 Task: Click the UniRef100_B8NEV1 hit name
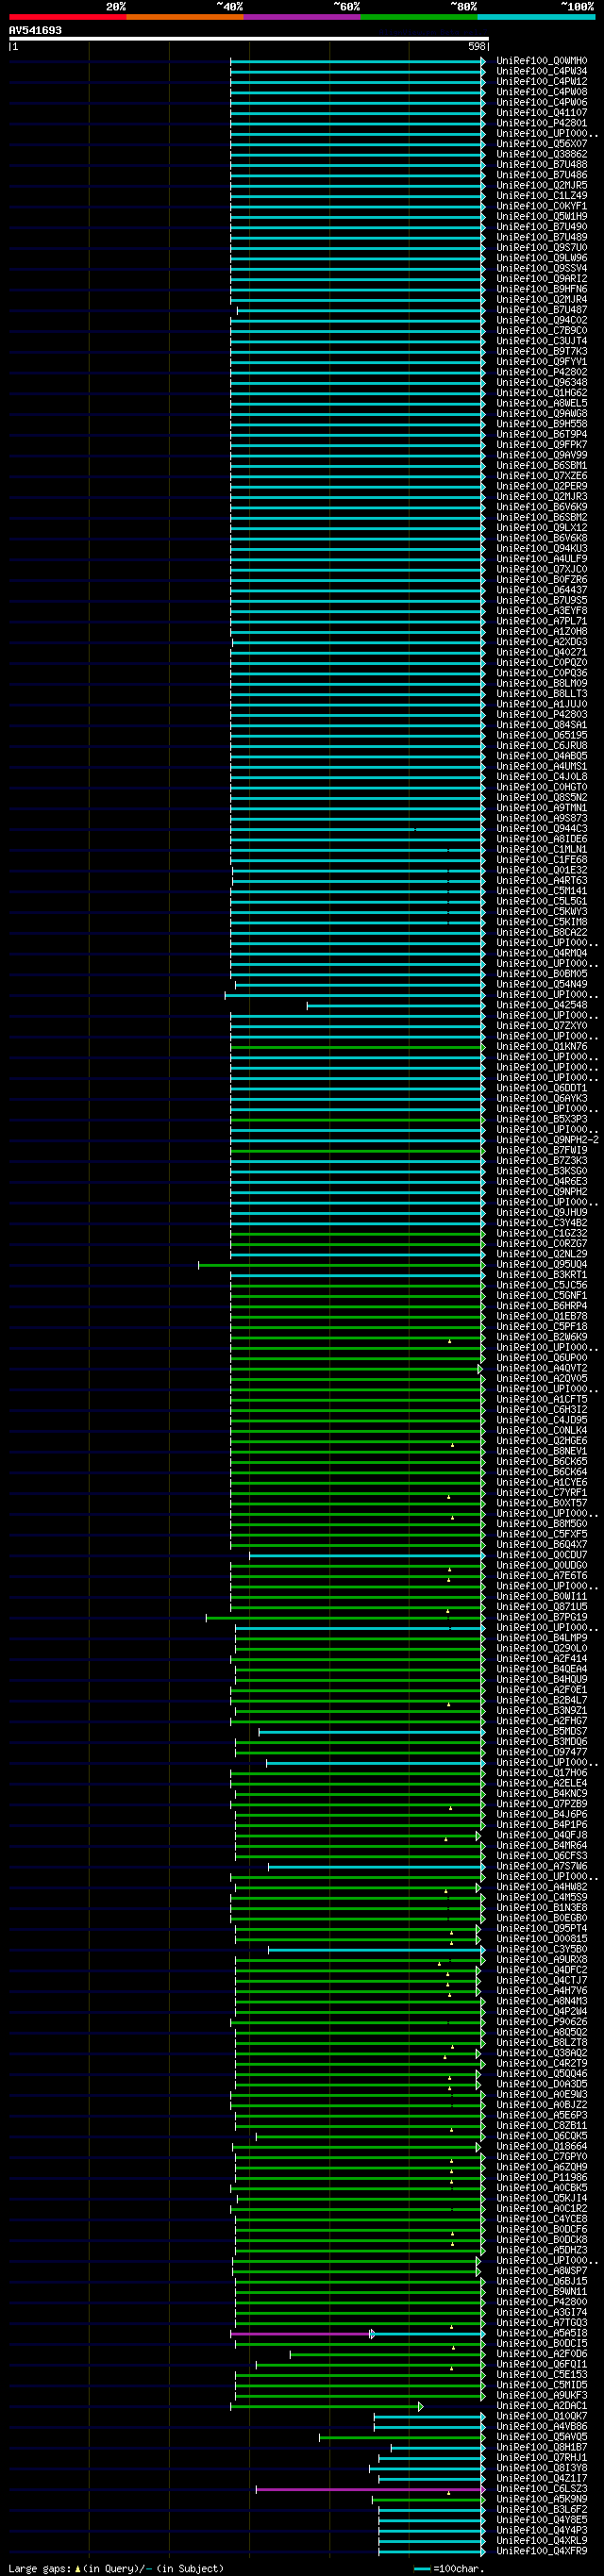pos(542,1451)
